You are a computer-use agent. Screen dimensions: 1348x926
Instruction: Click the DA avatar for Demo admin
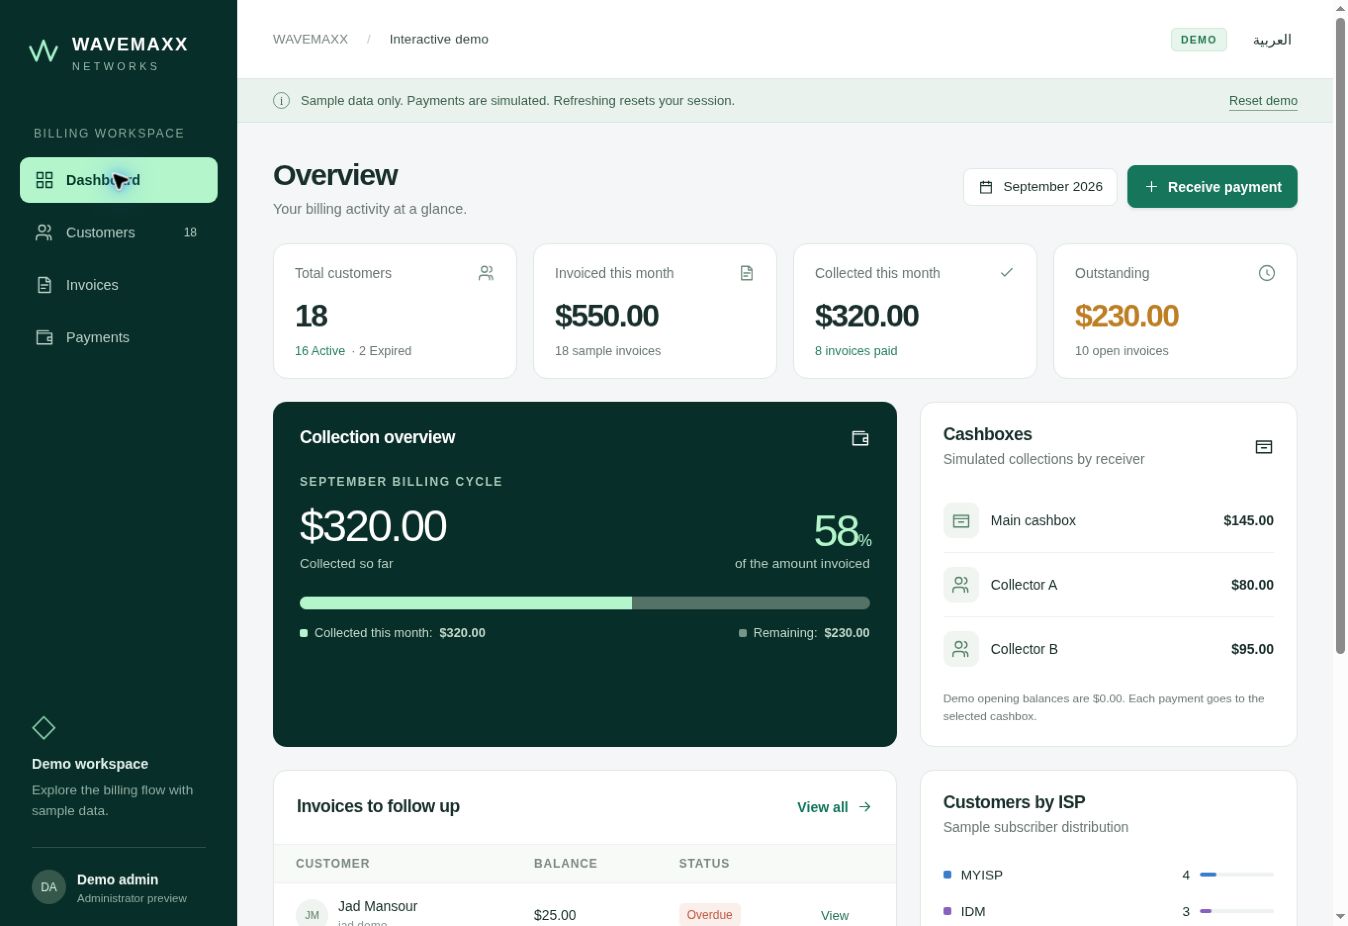pos(49,887)
